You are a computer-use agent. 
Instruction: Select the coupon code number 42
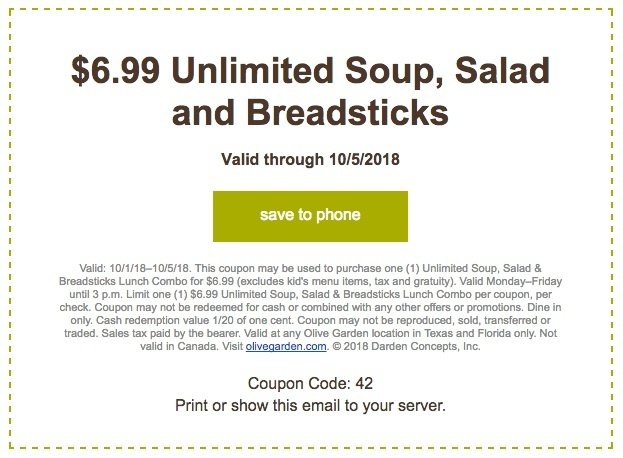364,383
